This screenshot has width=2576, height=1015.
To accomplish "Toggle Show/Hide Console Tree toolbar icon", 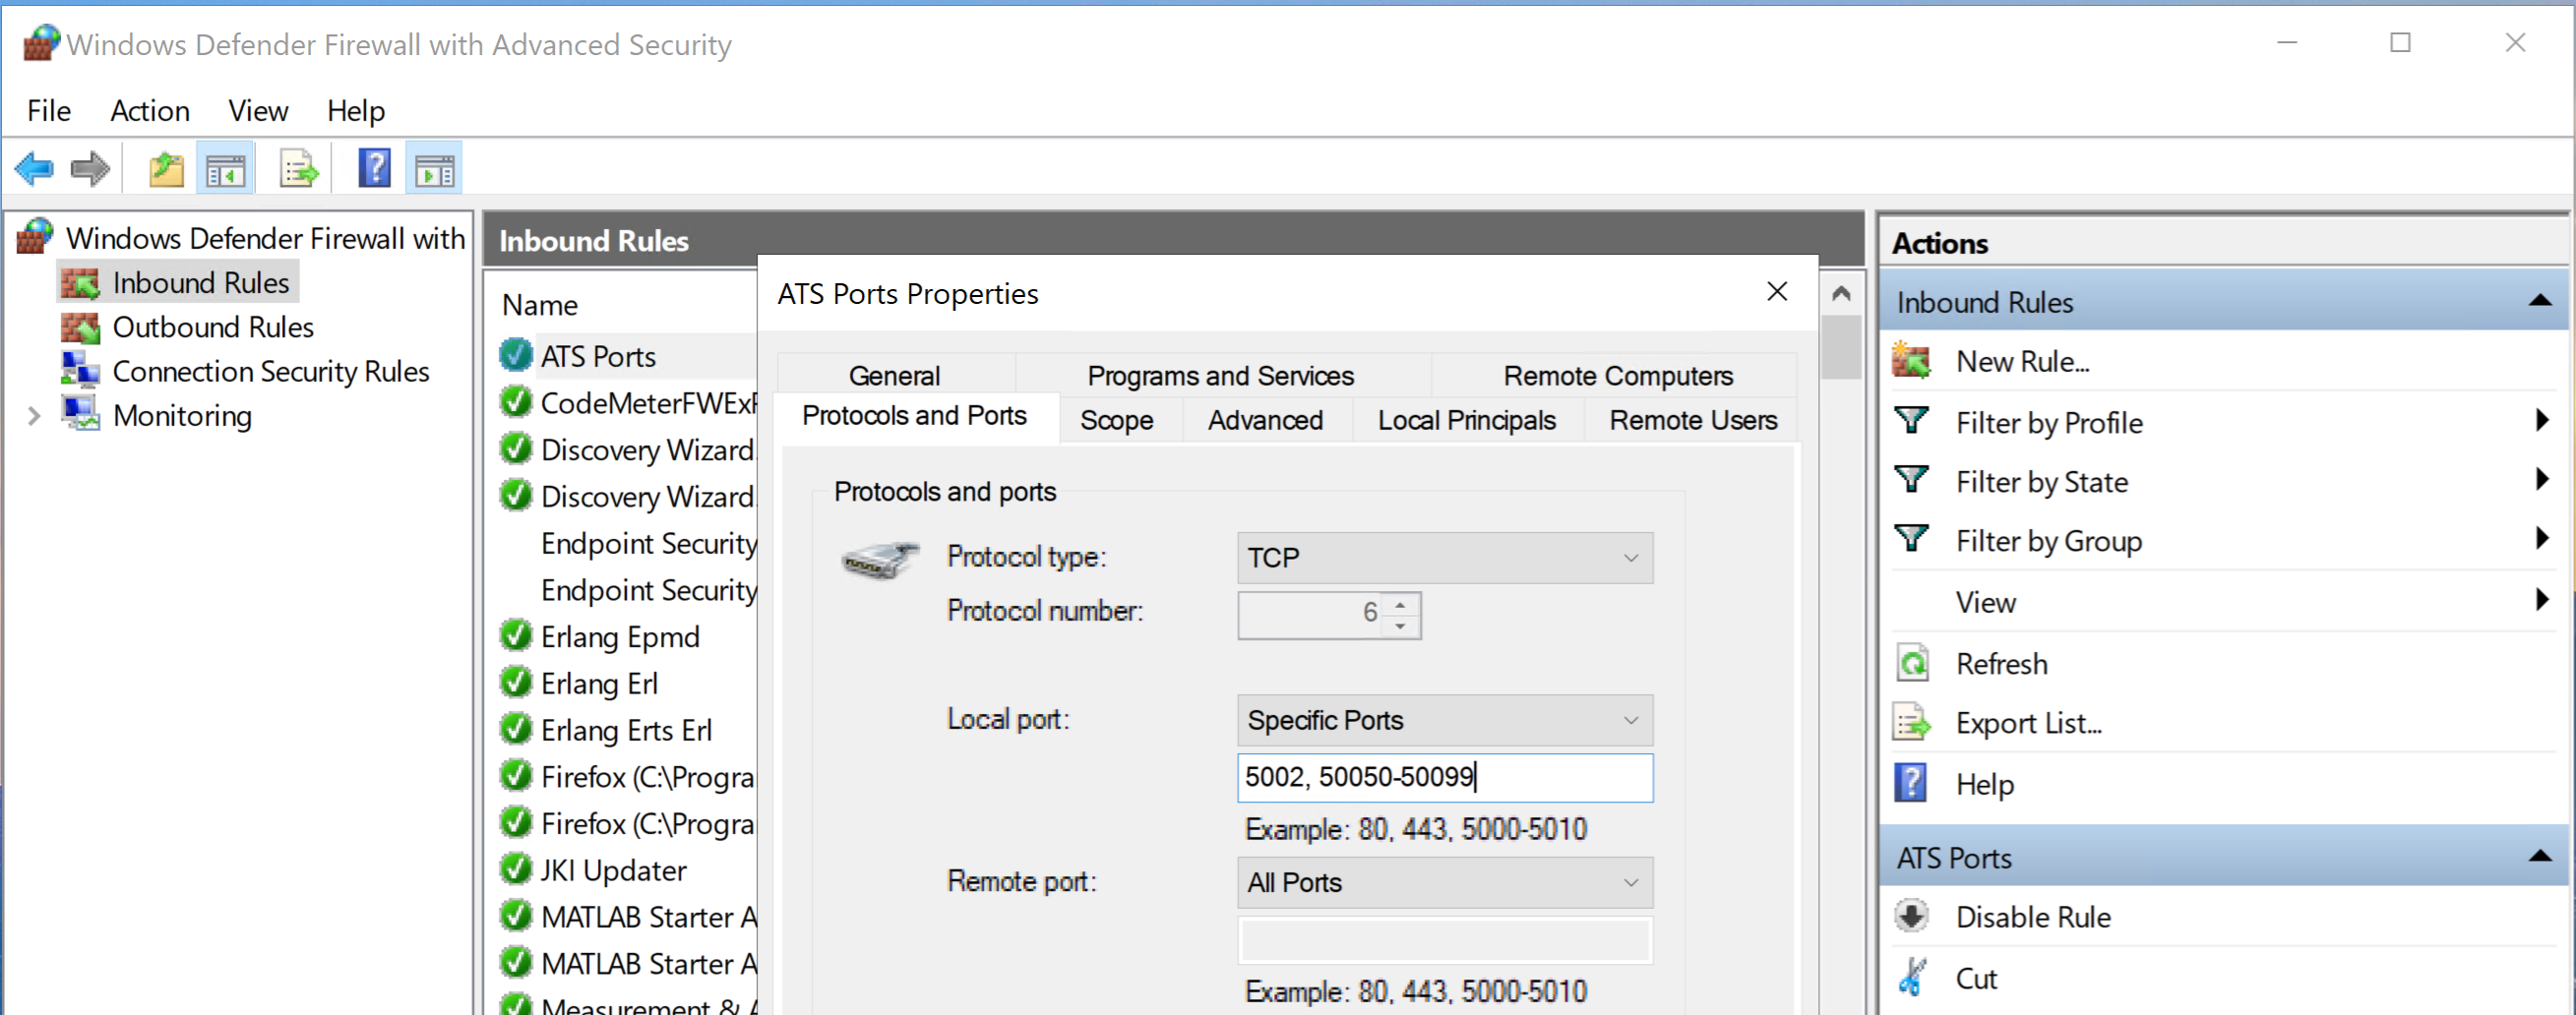I will click(x=226, y=169).
